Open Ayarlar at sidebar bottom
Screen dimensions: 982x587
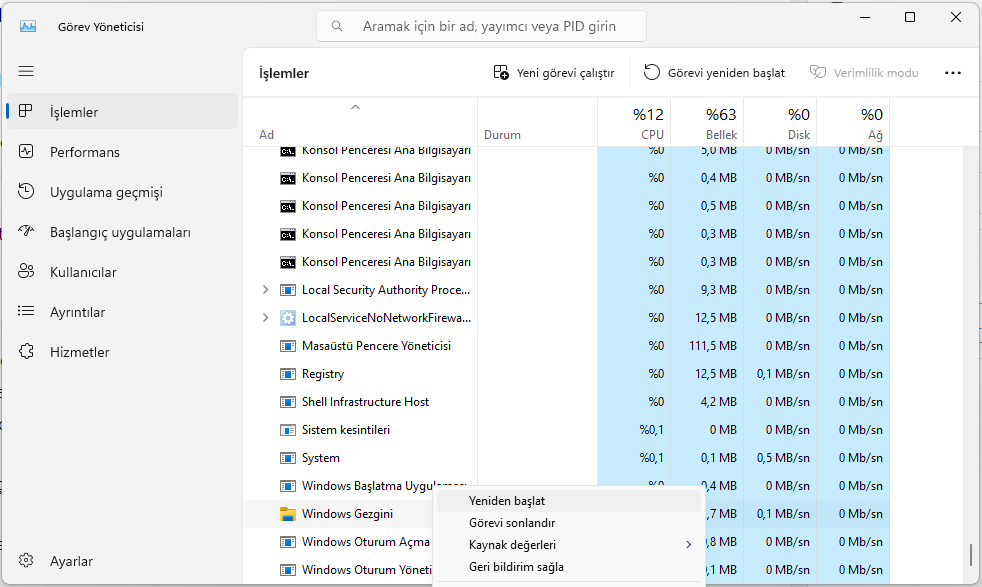point(71,561)
